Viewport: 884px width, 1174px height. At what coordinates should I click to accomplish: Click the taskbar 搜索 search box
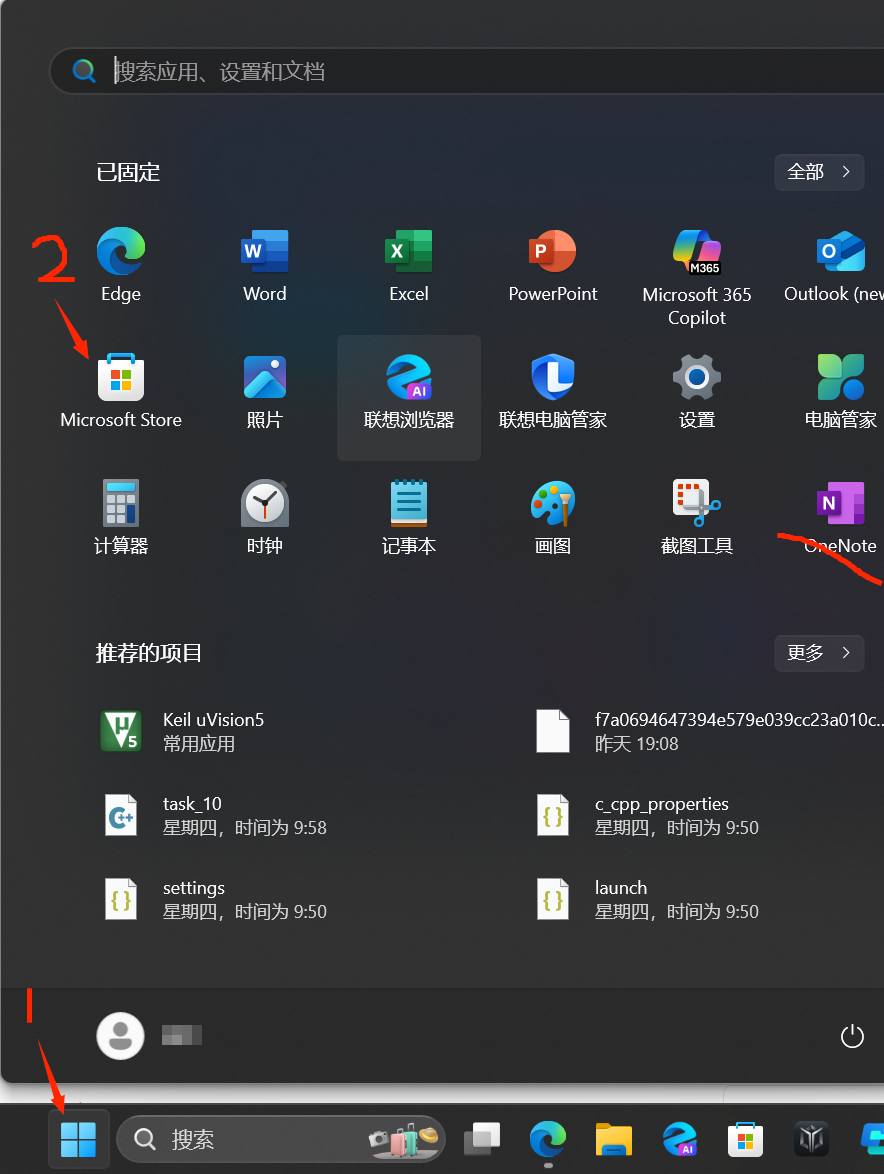coord(281,1140)
